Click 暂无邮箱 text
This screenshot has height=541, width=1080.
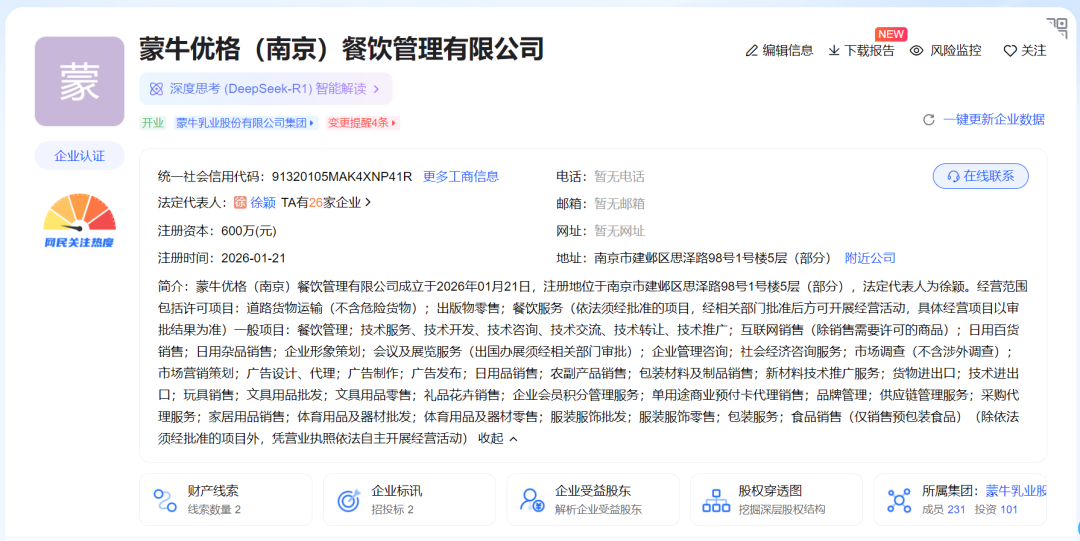point(619,203)
